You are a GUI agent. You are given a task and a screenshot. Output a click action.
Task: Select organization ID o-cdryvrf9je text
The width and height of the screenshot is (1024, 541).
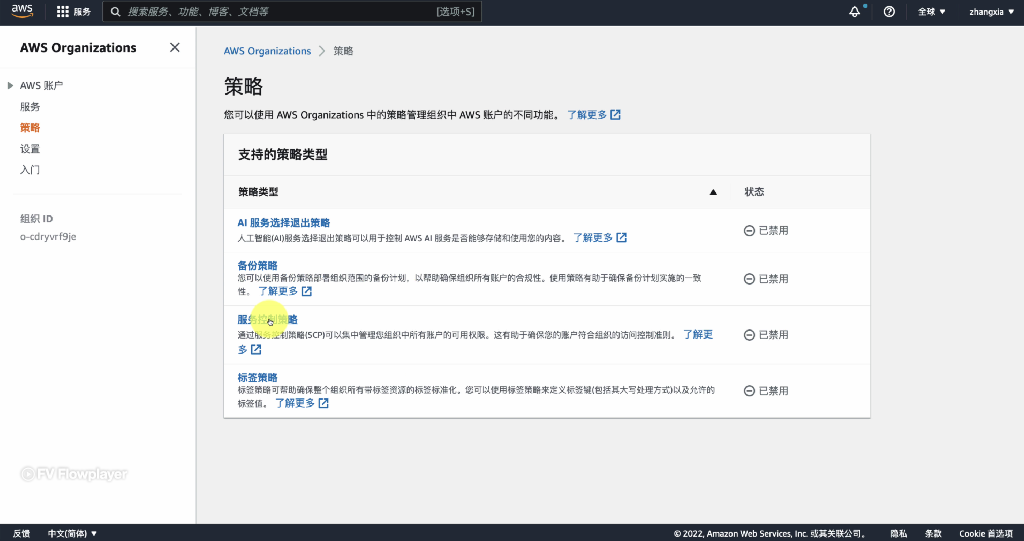click(48, 237)
